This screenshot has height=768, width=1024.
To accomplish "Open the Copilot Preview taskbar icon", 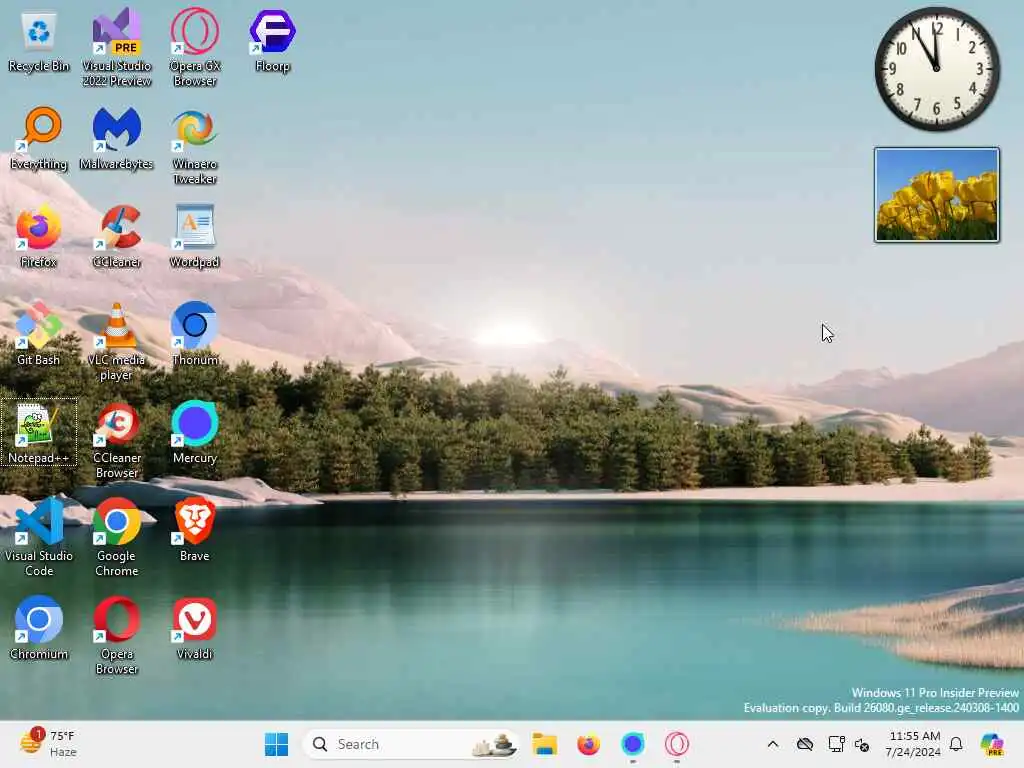I will point(992,744).
